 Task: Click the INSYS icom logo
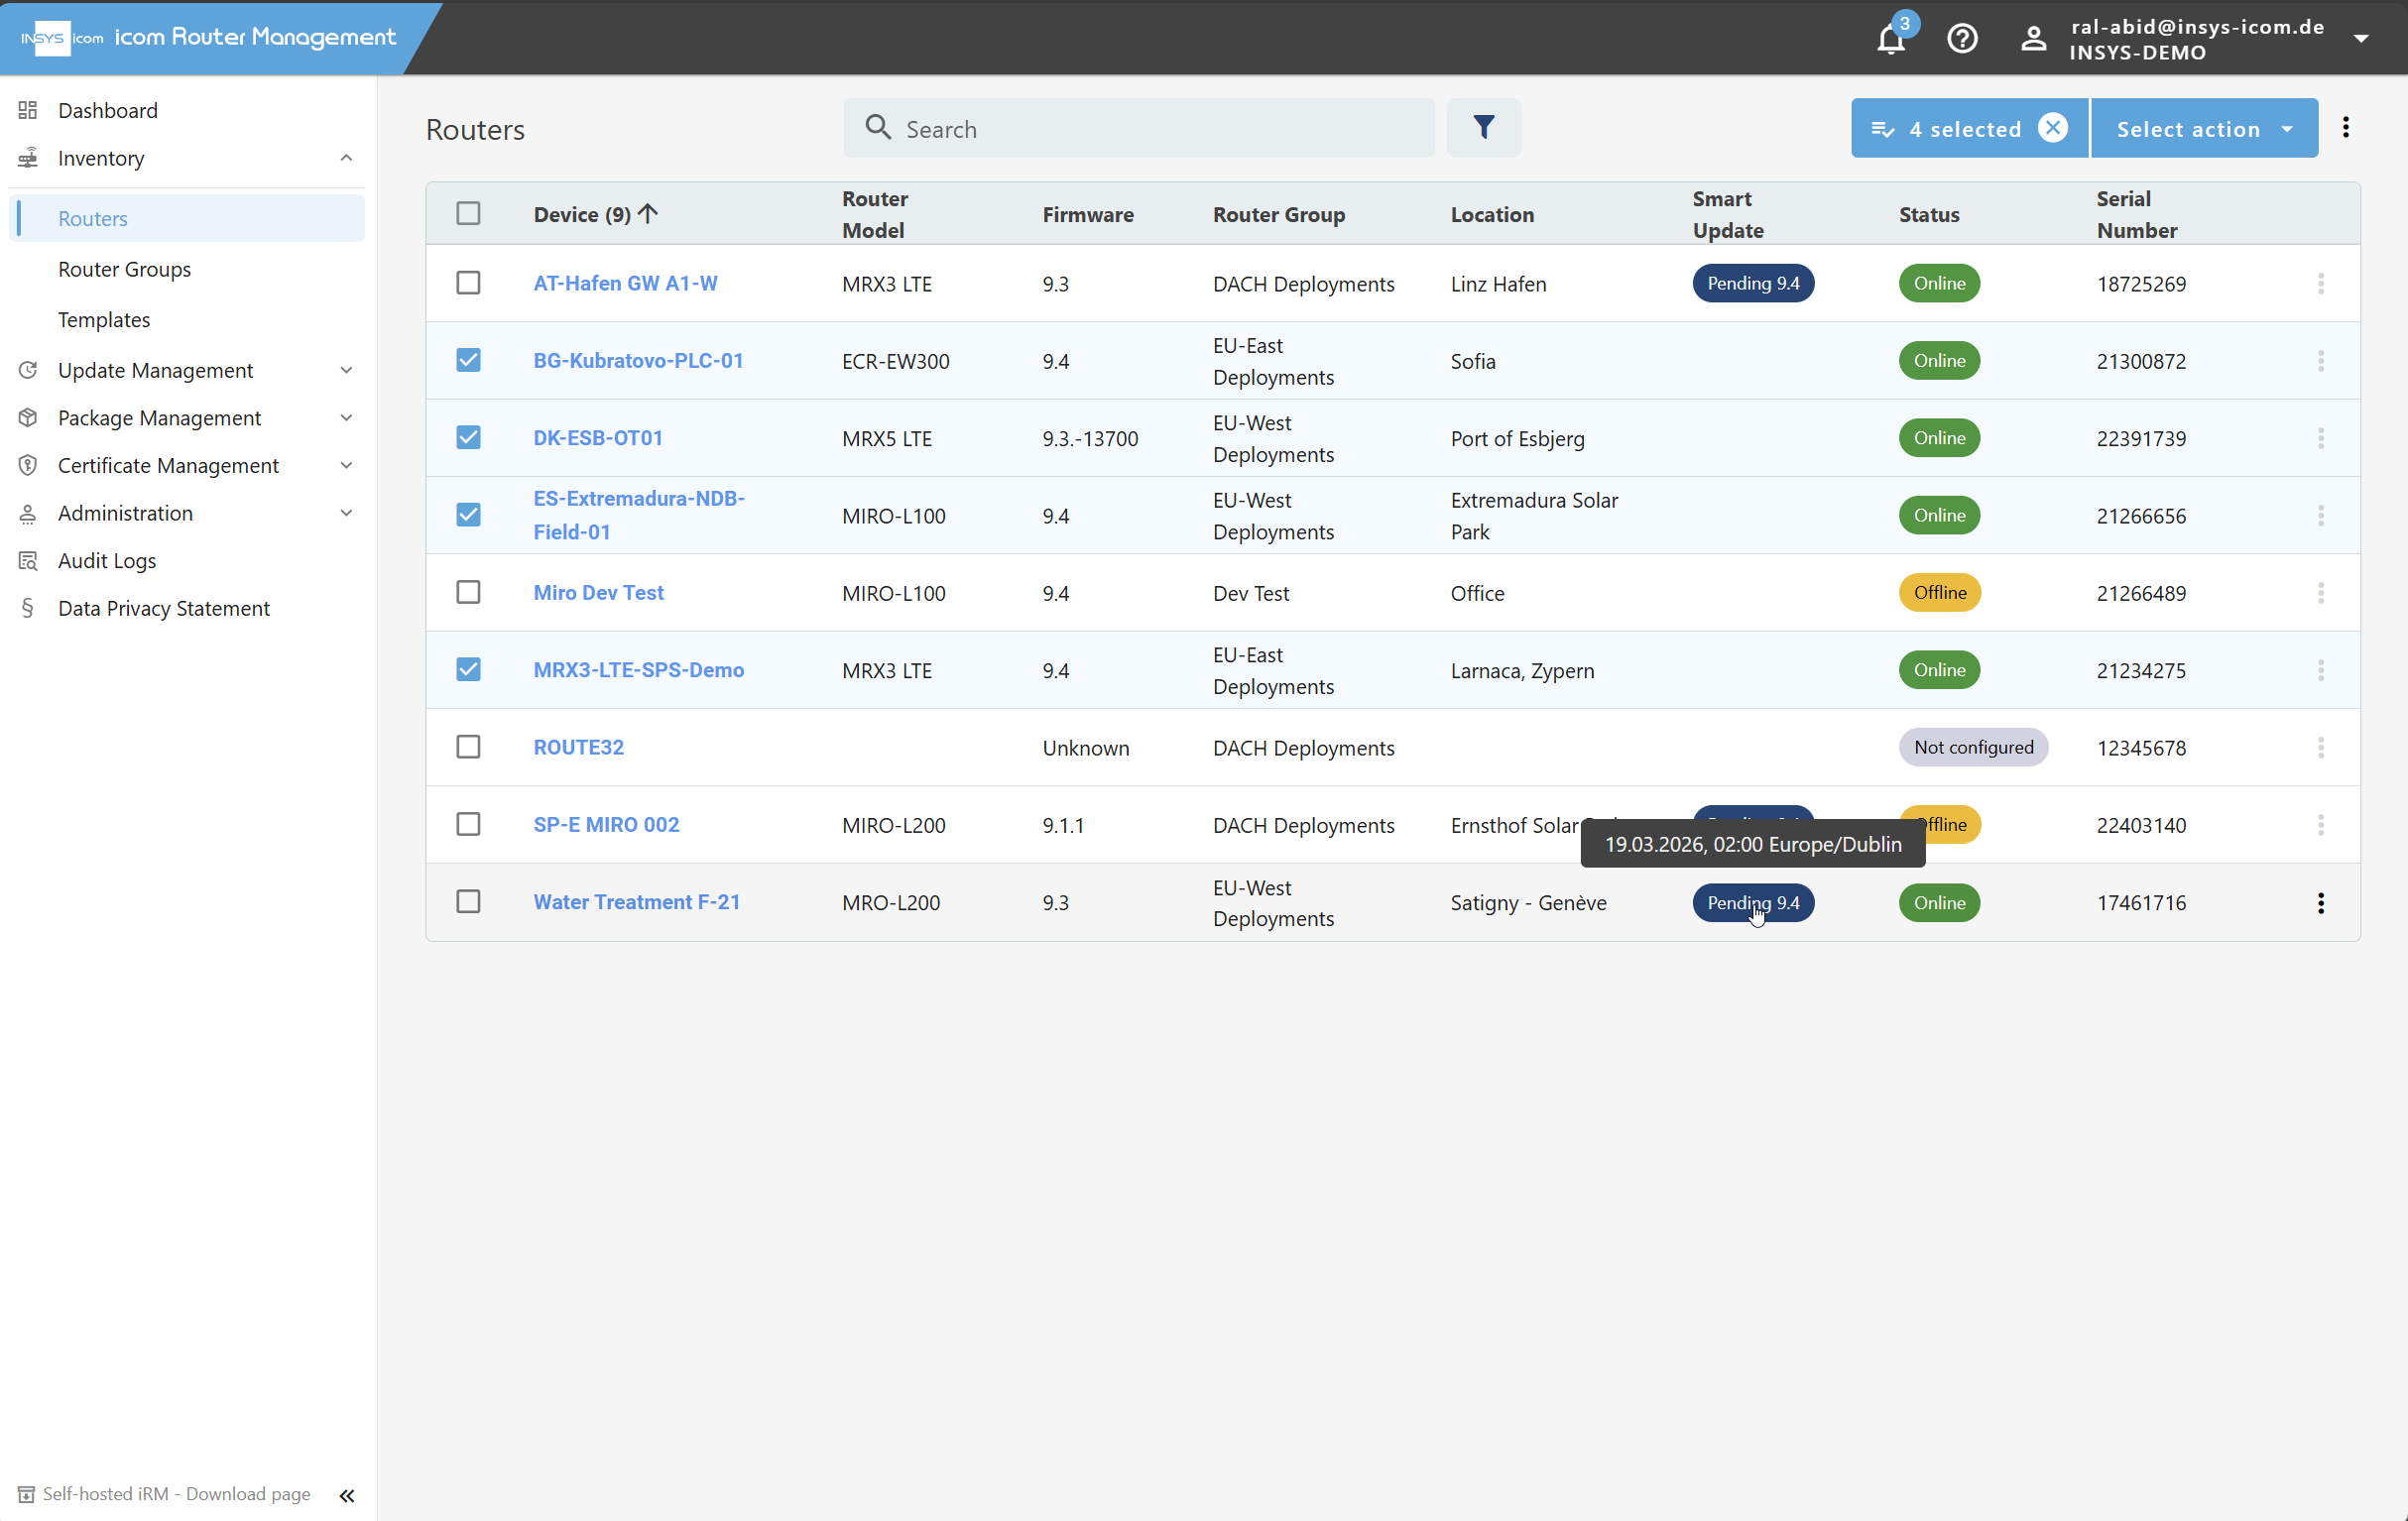tap(62, 38)
